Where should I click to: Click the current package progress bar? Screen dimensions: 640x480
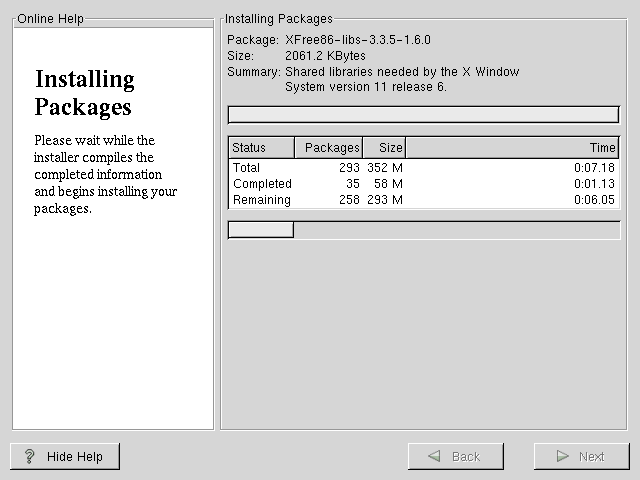point(424,114)
